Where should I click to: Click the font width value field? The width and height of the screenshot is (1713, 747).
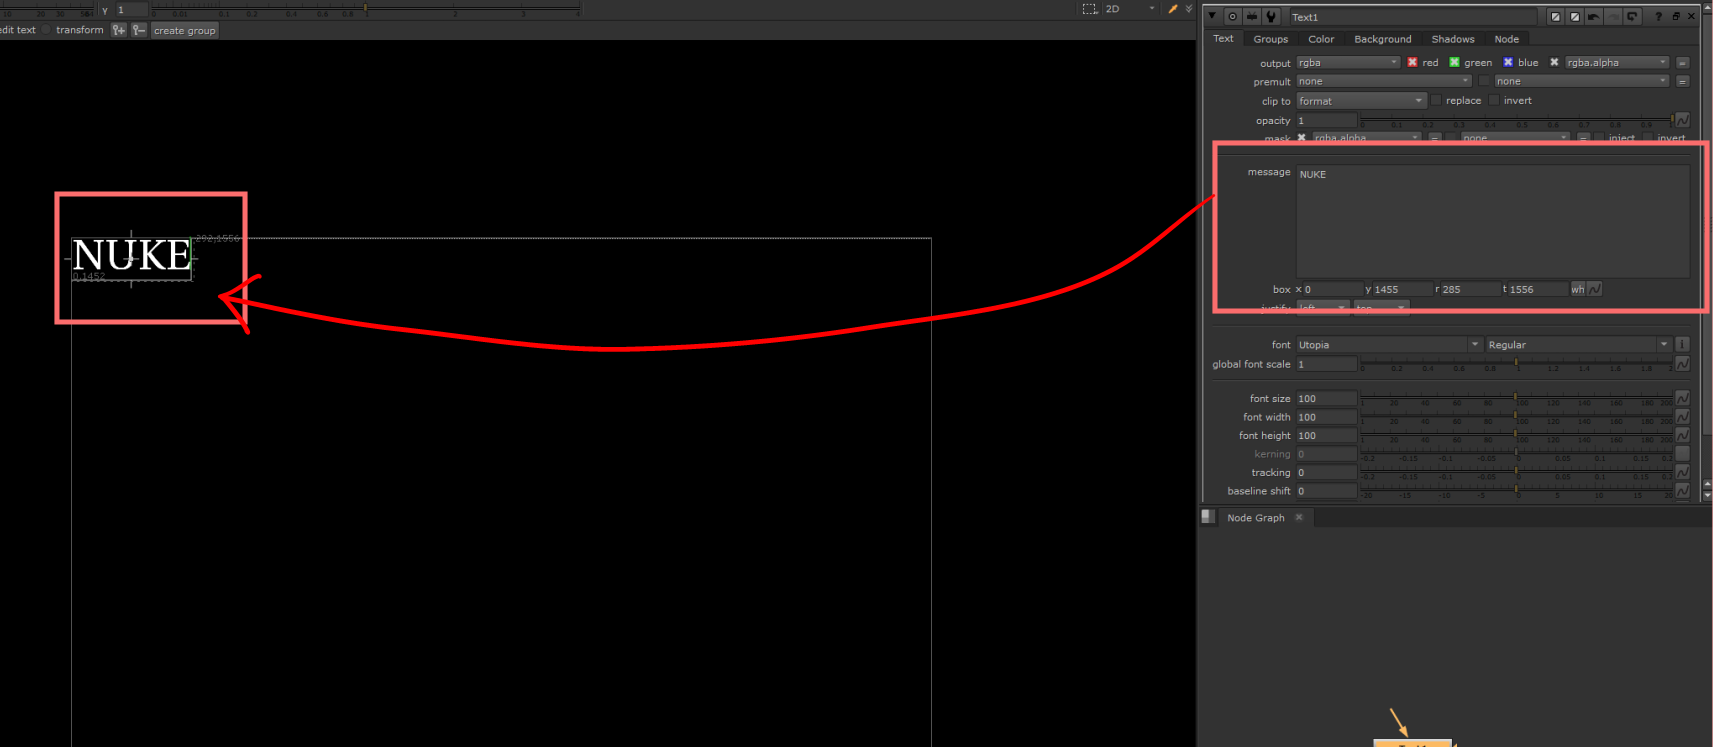click(1326, 418)
